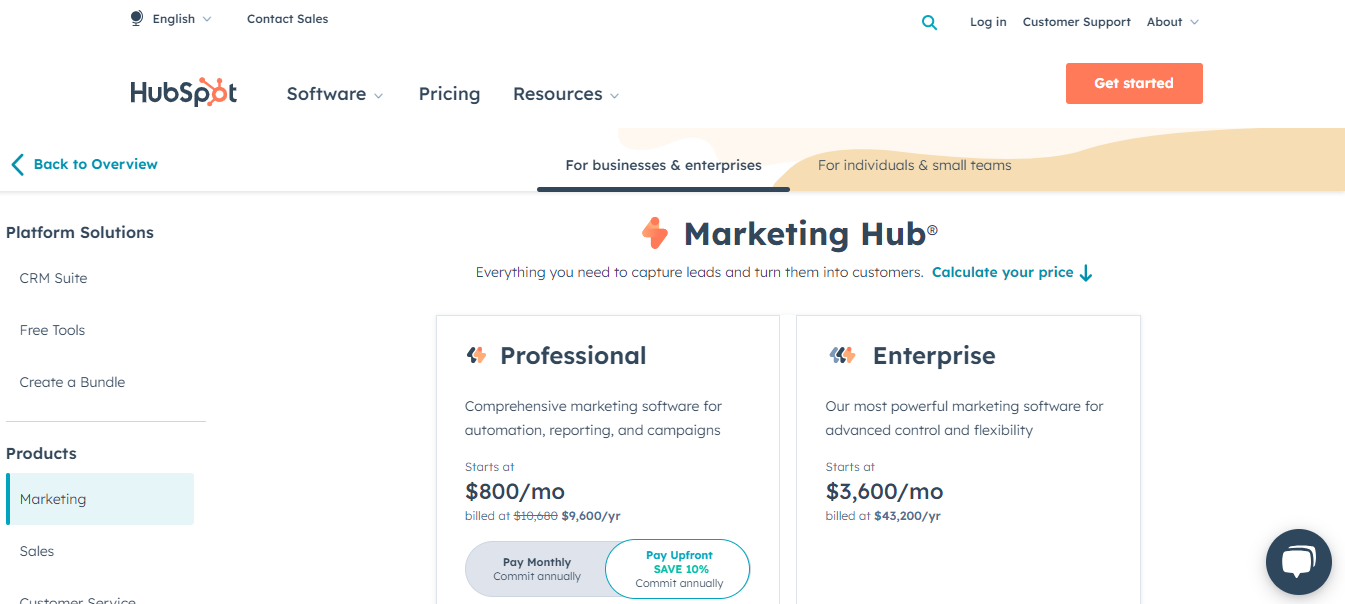Image resolution: width=1345 pixels, height=604 pixels.
Task: Select Pay Monthly billing option
Action: [x=537, y=569]
